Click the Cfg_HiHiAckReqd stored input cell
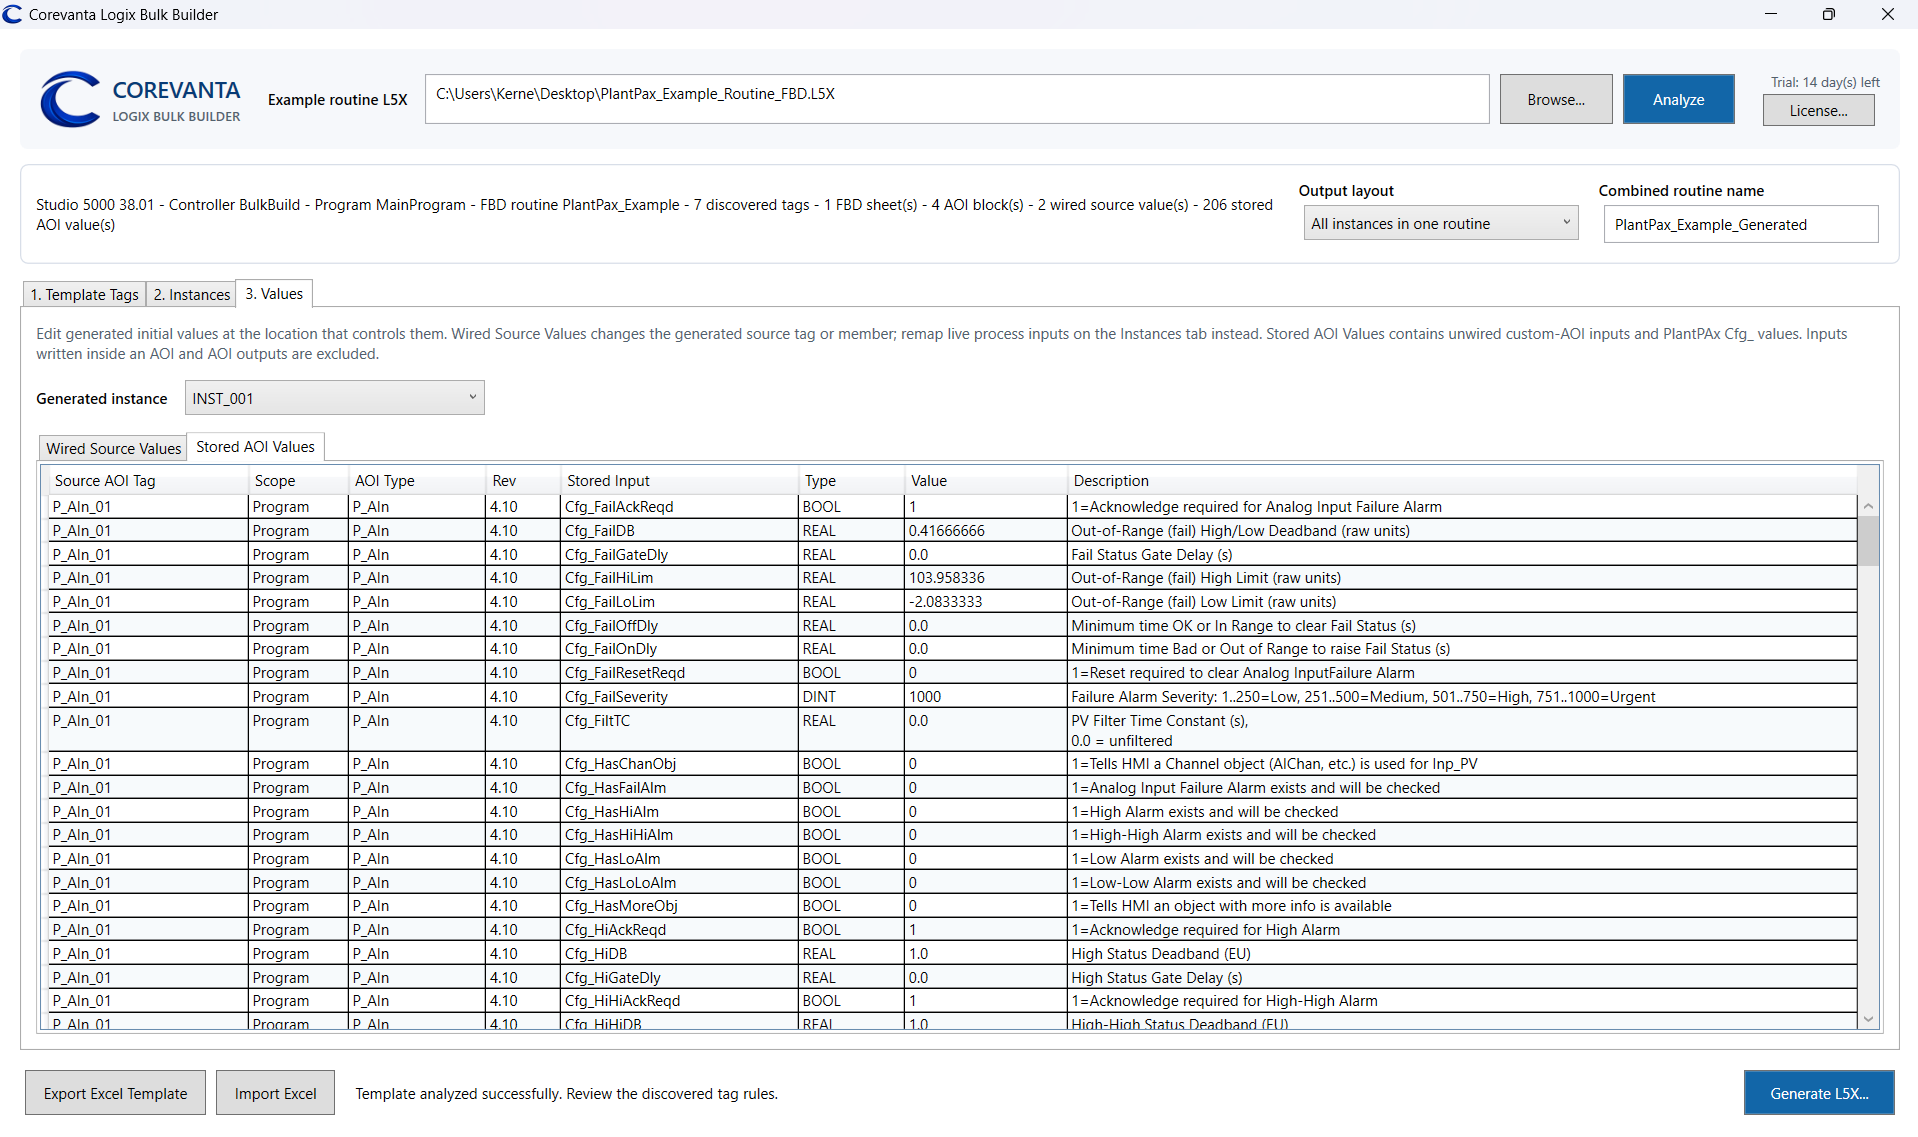This screenshot has width=1918, height=1137. pos(680,1000)
